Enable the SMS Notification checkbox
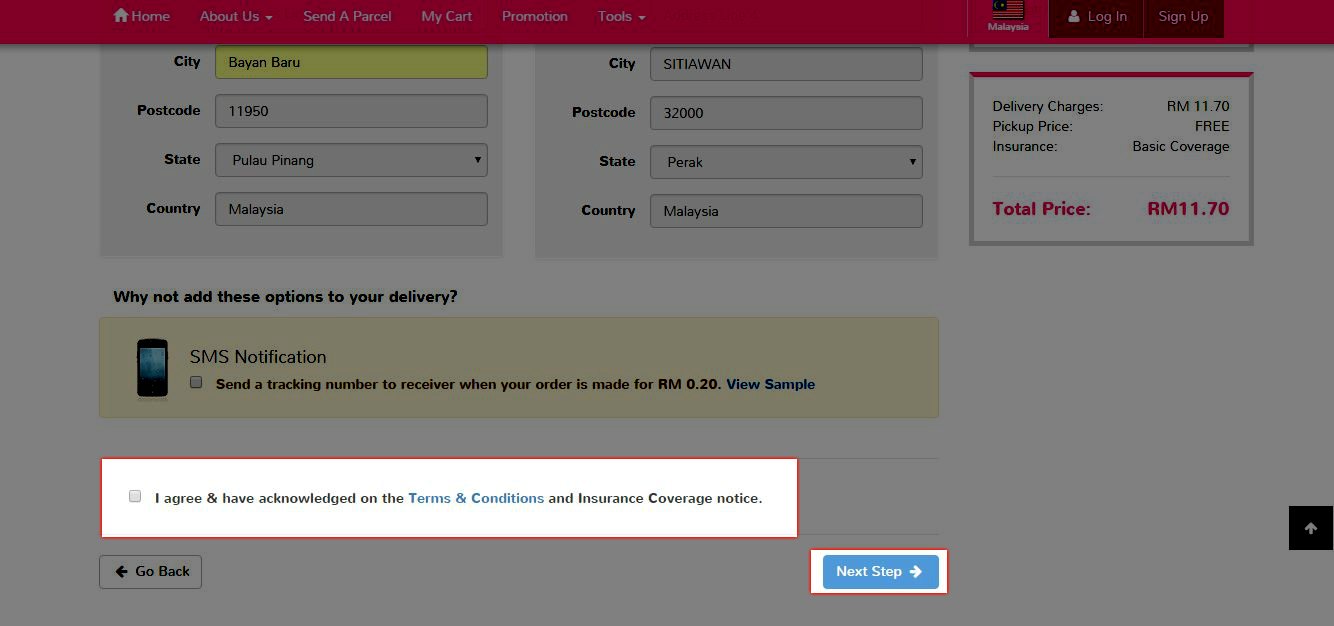Image resolution: width=1334 pixels, height=626 pixels. tap(196, 383)
